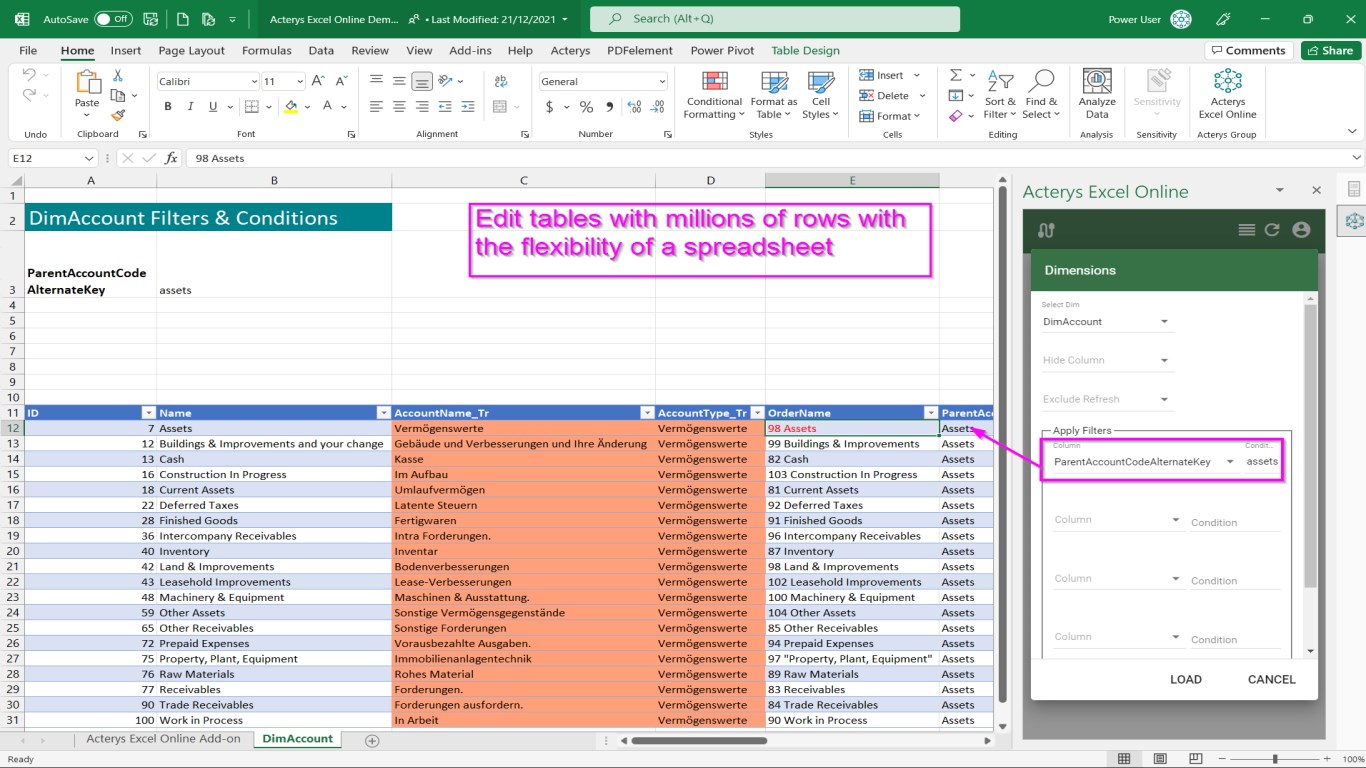
Task: Open the font size dropdown
Action: 299,81
